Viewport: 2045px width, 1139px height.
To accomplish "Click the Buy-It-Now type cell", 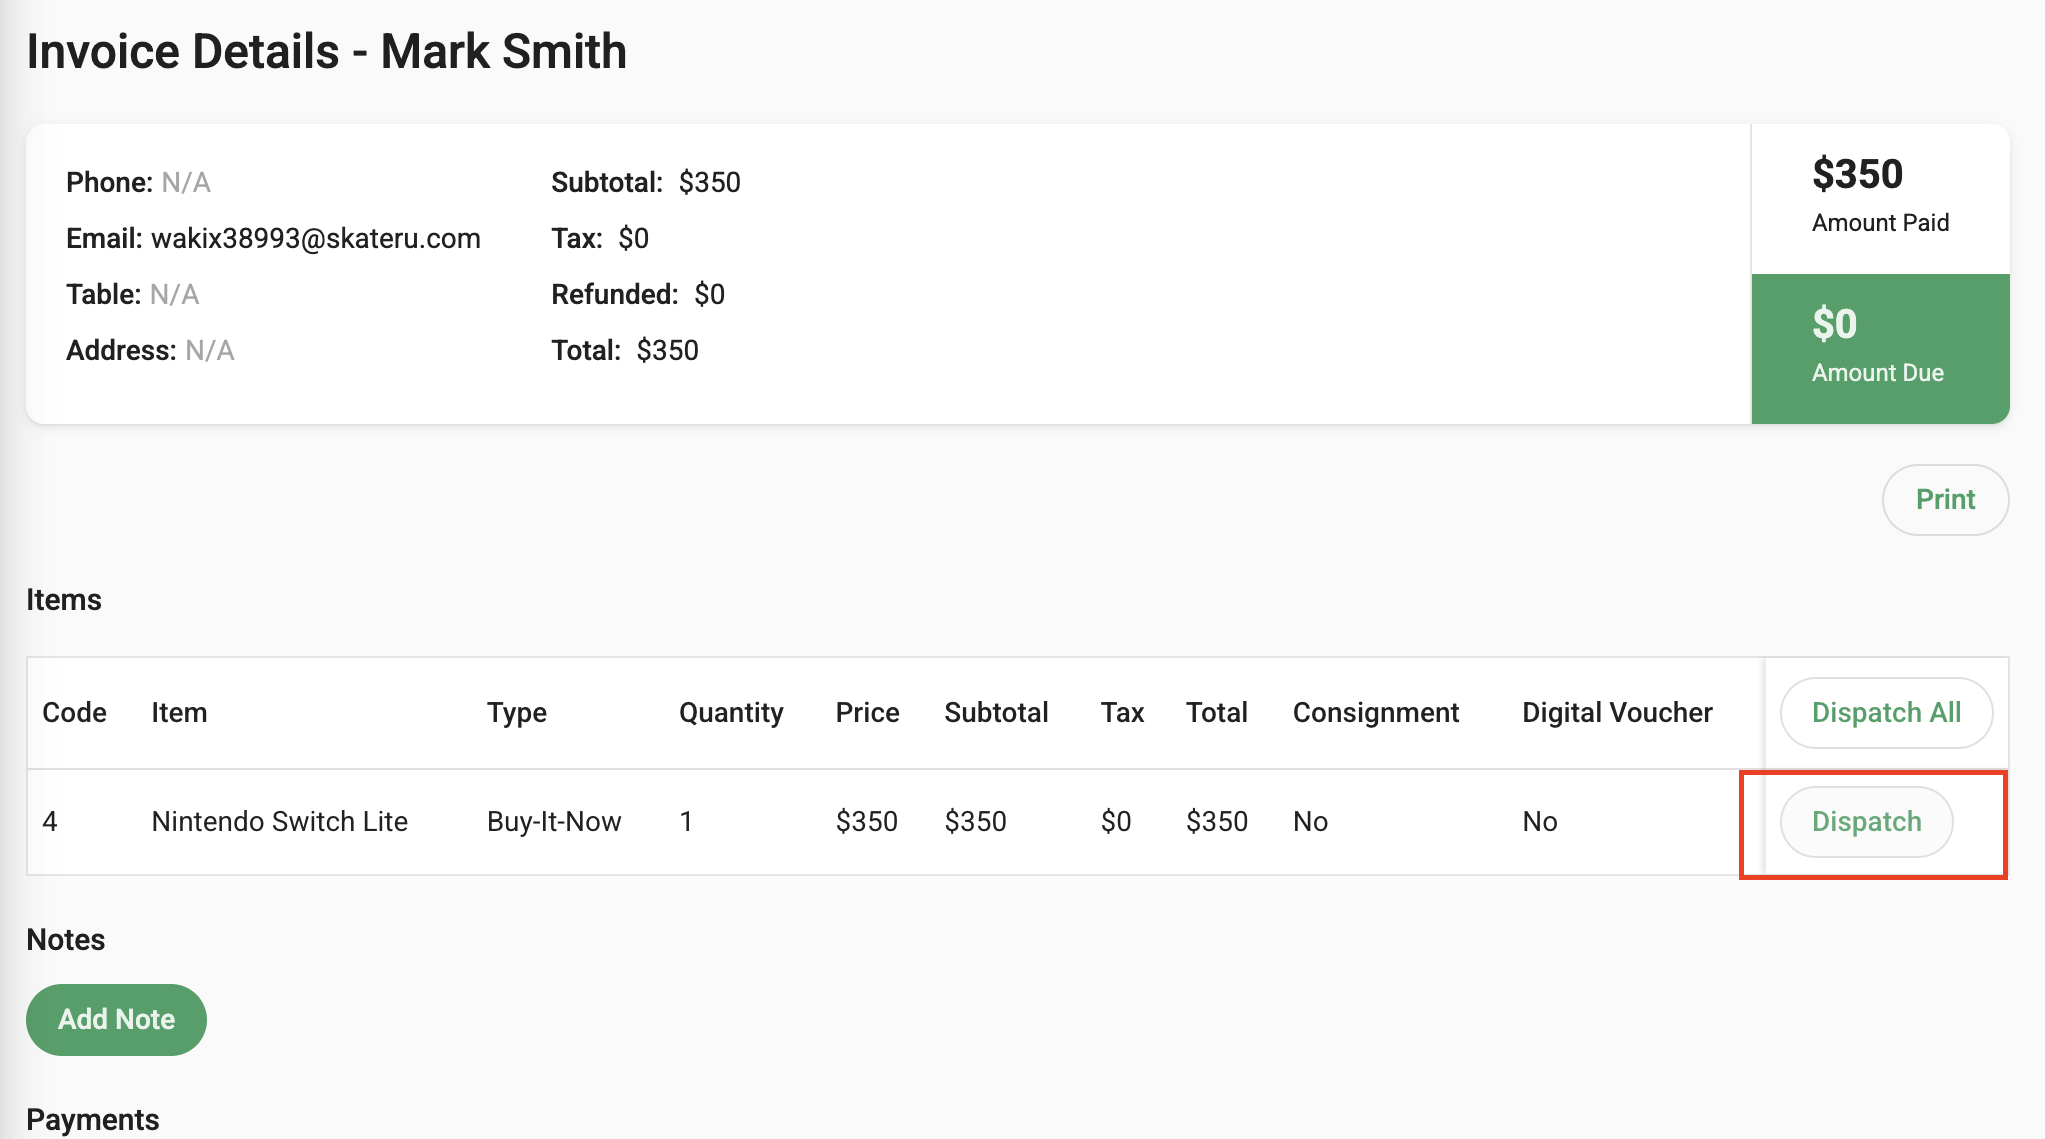I will [x=553, y=822].
